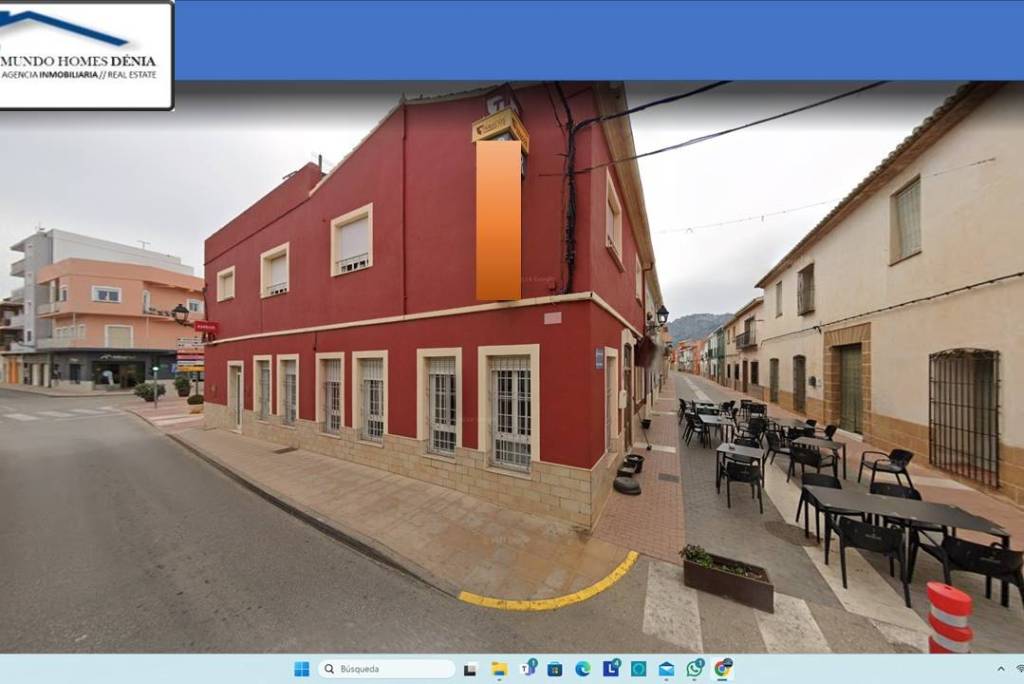Open Task View from the taskbar
Image resolution: width=1024 pixels, height=684 pixels.
point(470,669)
